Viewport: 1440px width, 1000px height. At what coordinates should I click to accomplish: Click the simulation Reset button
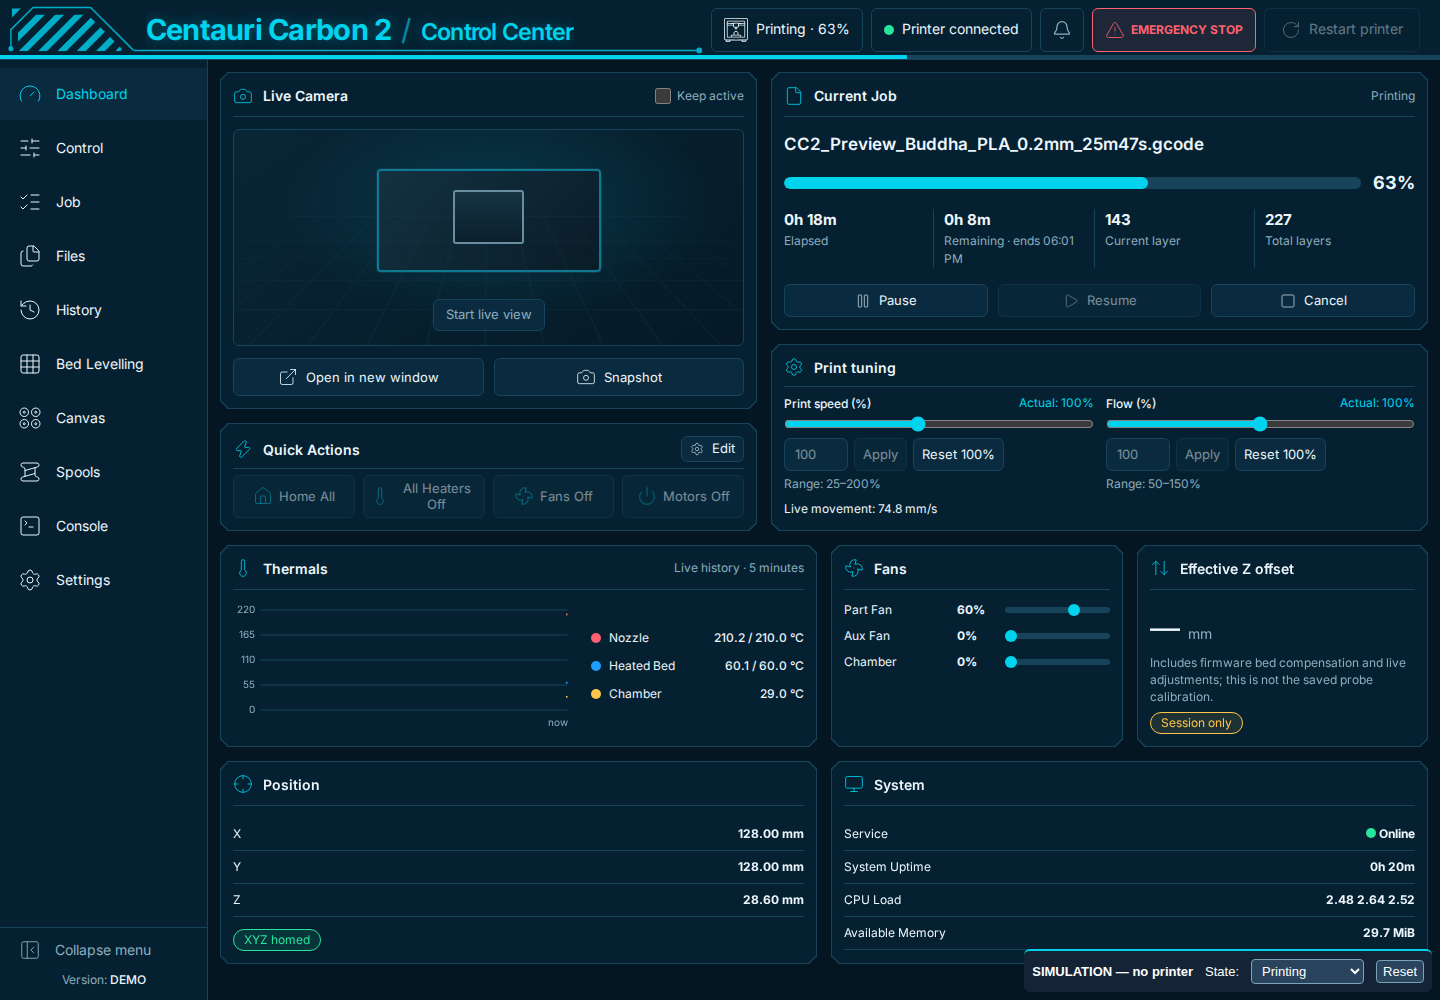[1400, 972]
